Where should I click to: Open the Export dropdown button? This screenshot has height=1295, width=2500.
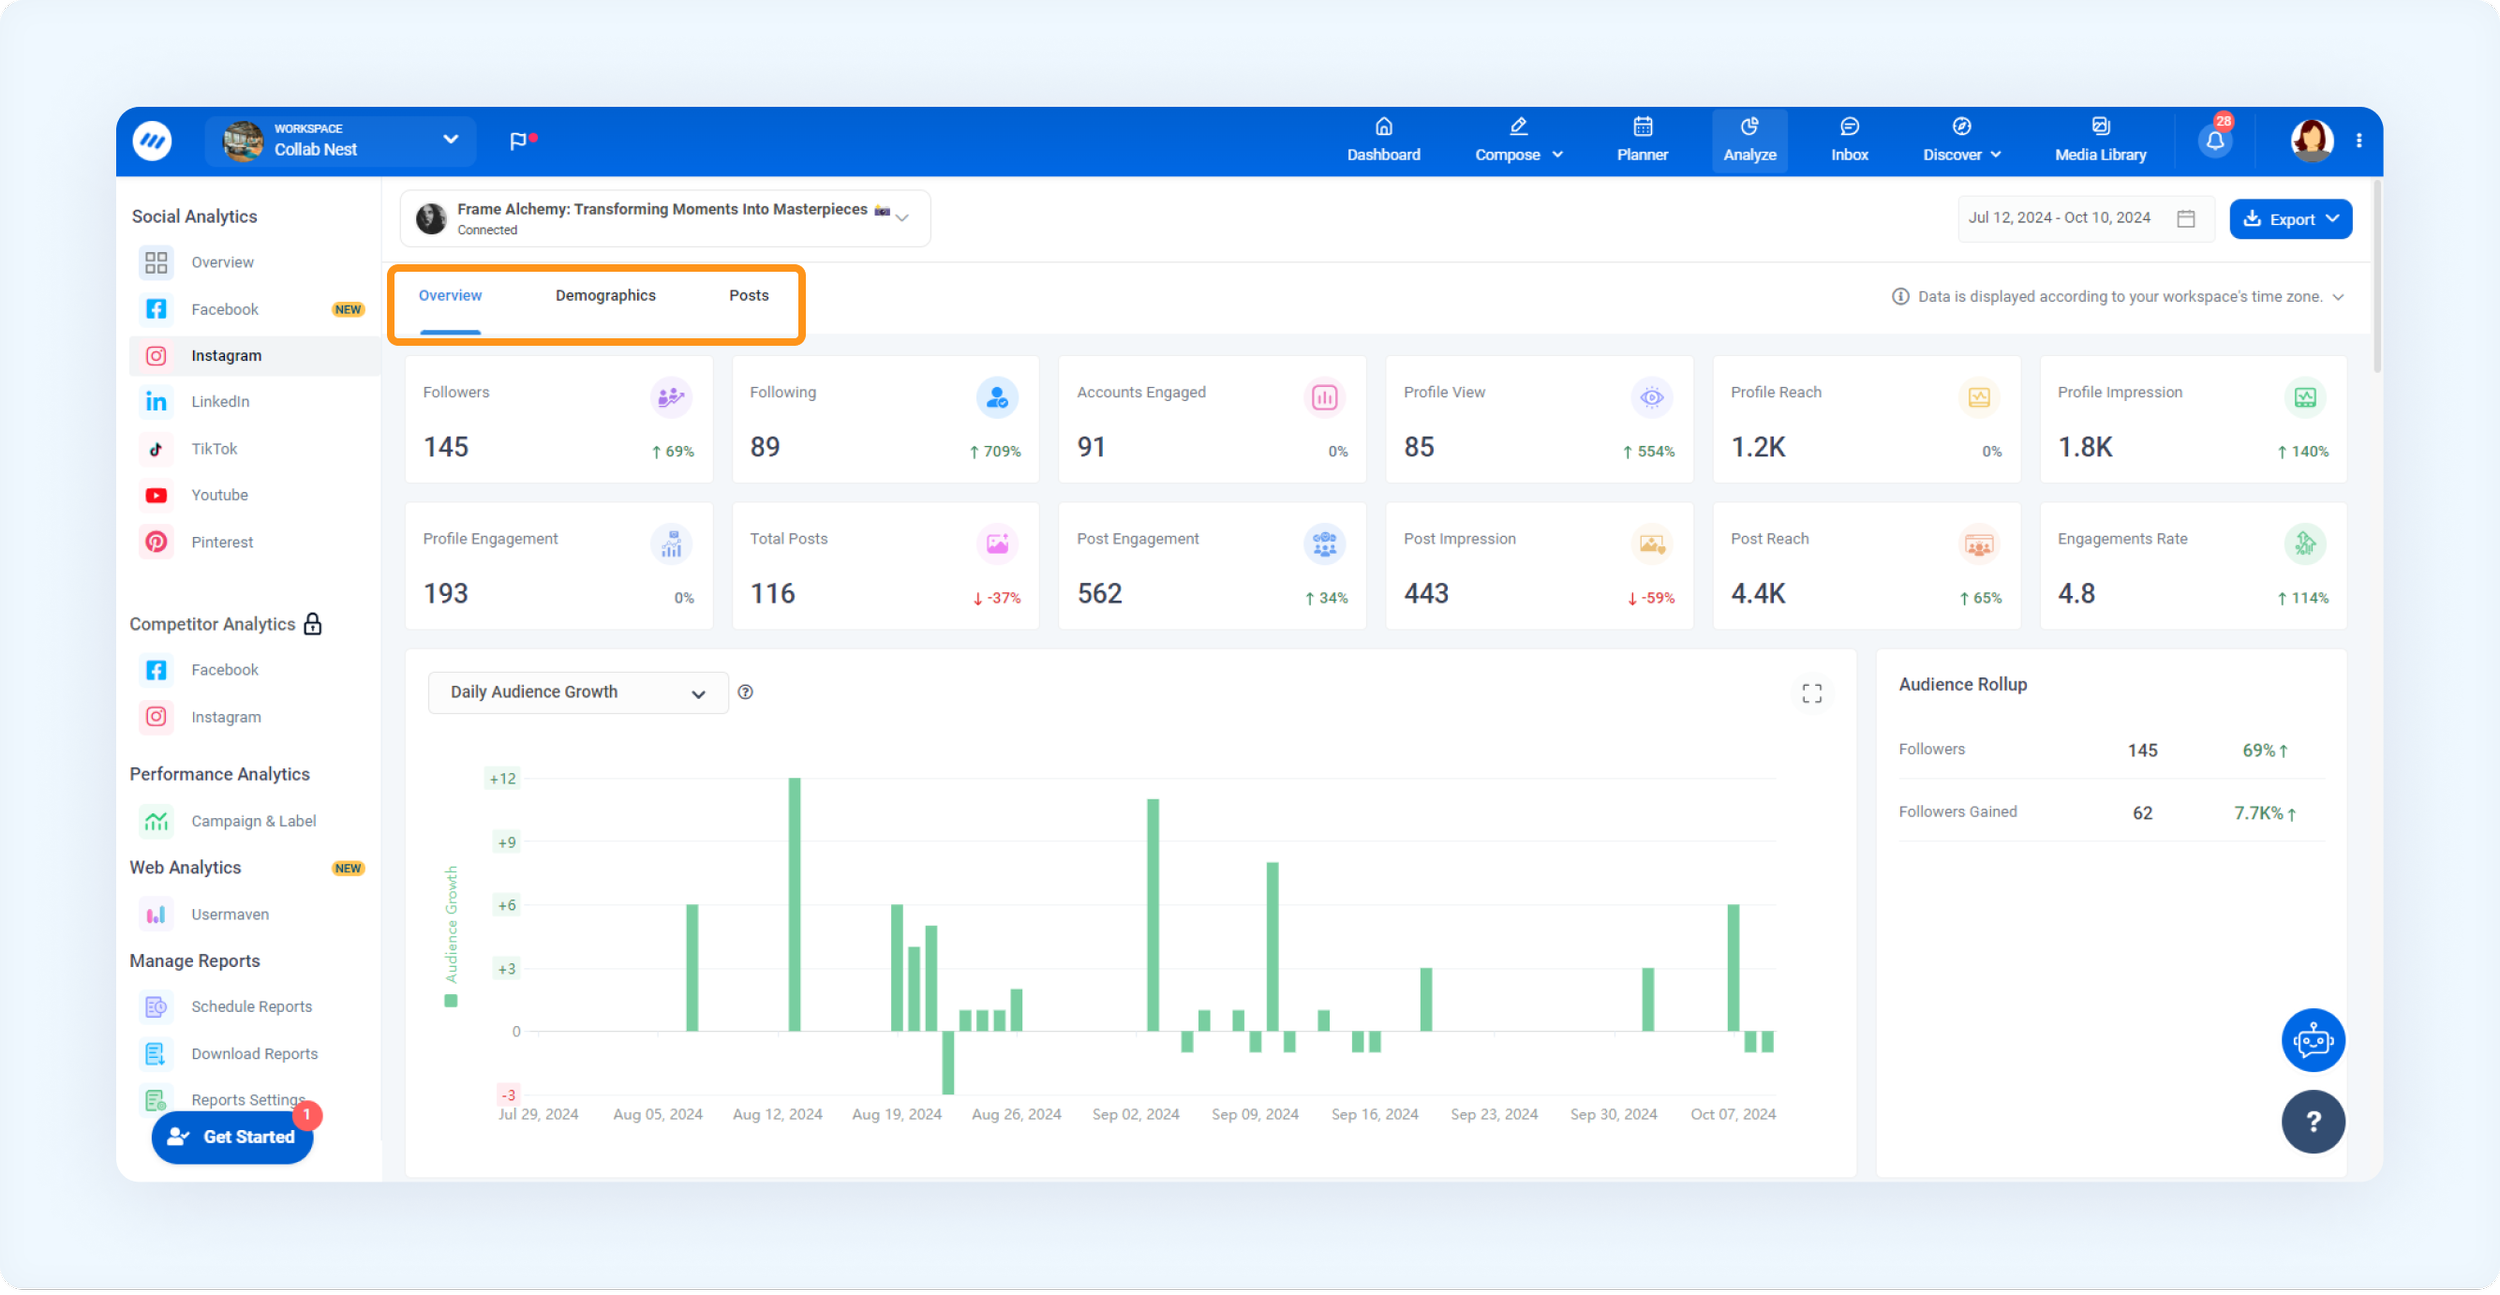click(x=2290, y=219)
